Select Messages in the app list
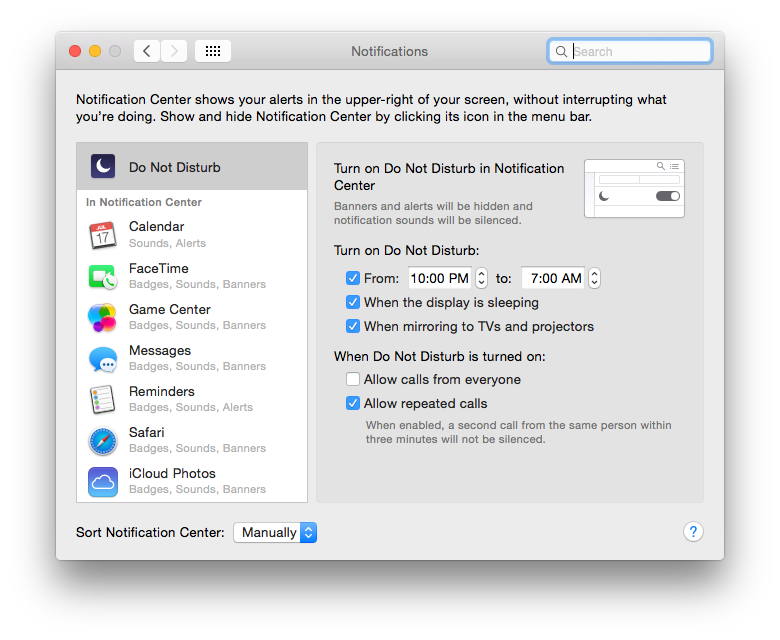 [192, 358]
